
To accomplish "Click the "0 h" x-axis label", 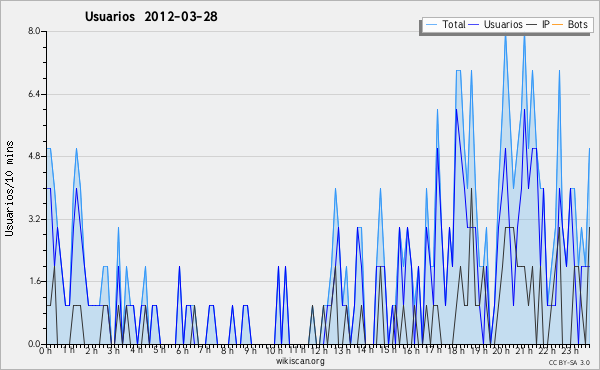I will 46,351.
